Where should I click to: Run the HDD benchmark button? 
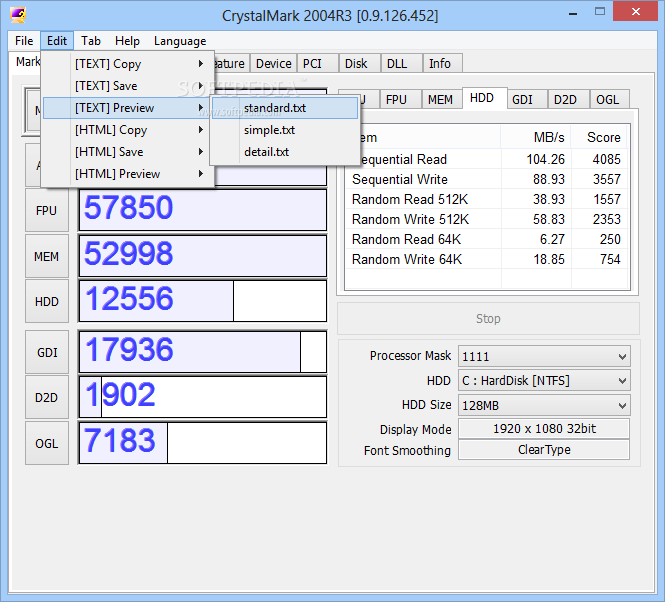point(47,301)
